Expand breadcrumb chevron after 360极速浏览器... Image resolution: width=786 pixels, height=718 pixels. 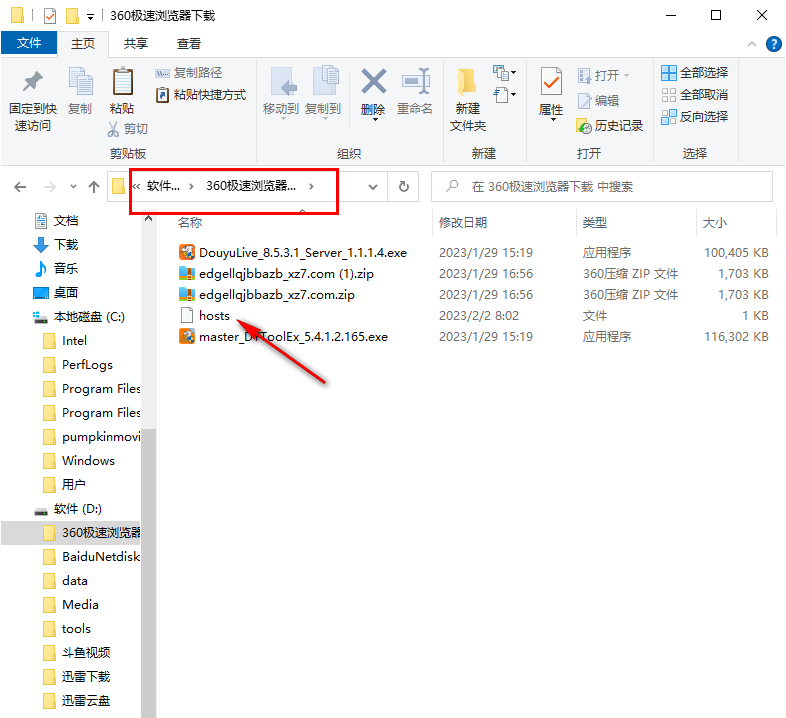pyautogui.click(x=311, y=187)
